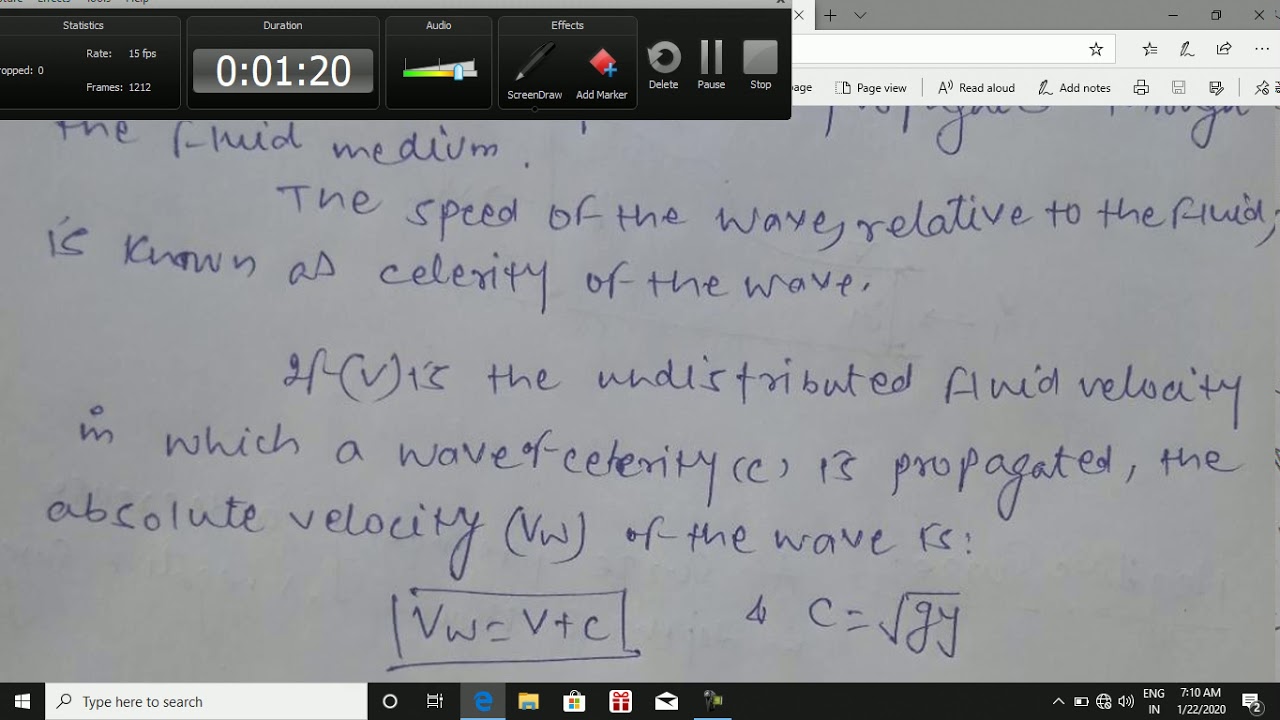Open File Explorer from the taskbar

(x=528, y=701)
